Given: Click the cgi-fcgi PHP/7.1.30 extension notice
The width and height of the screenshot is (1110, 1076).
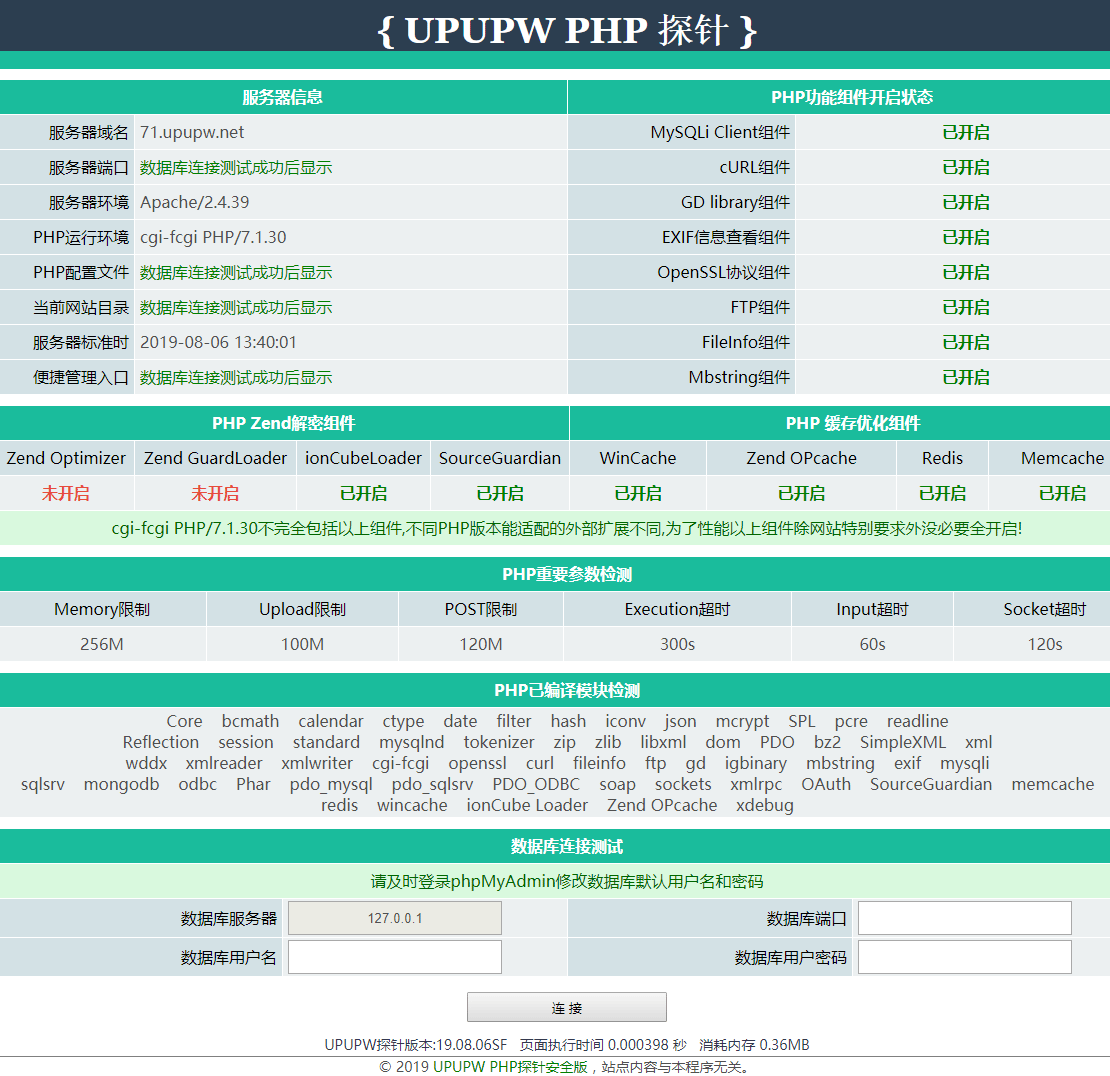Looking at the screenshot, I should 567,529.
